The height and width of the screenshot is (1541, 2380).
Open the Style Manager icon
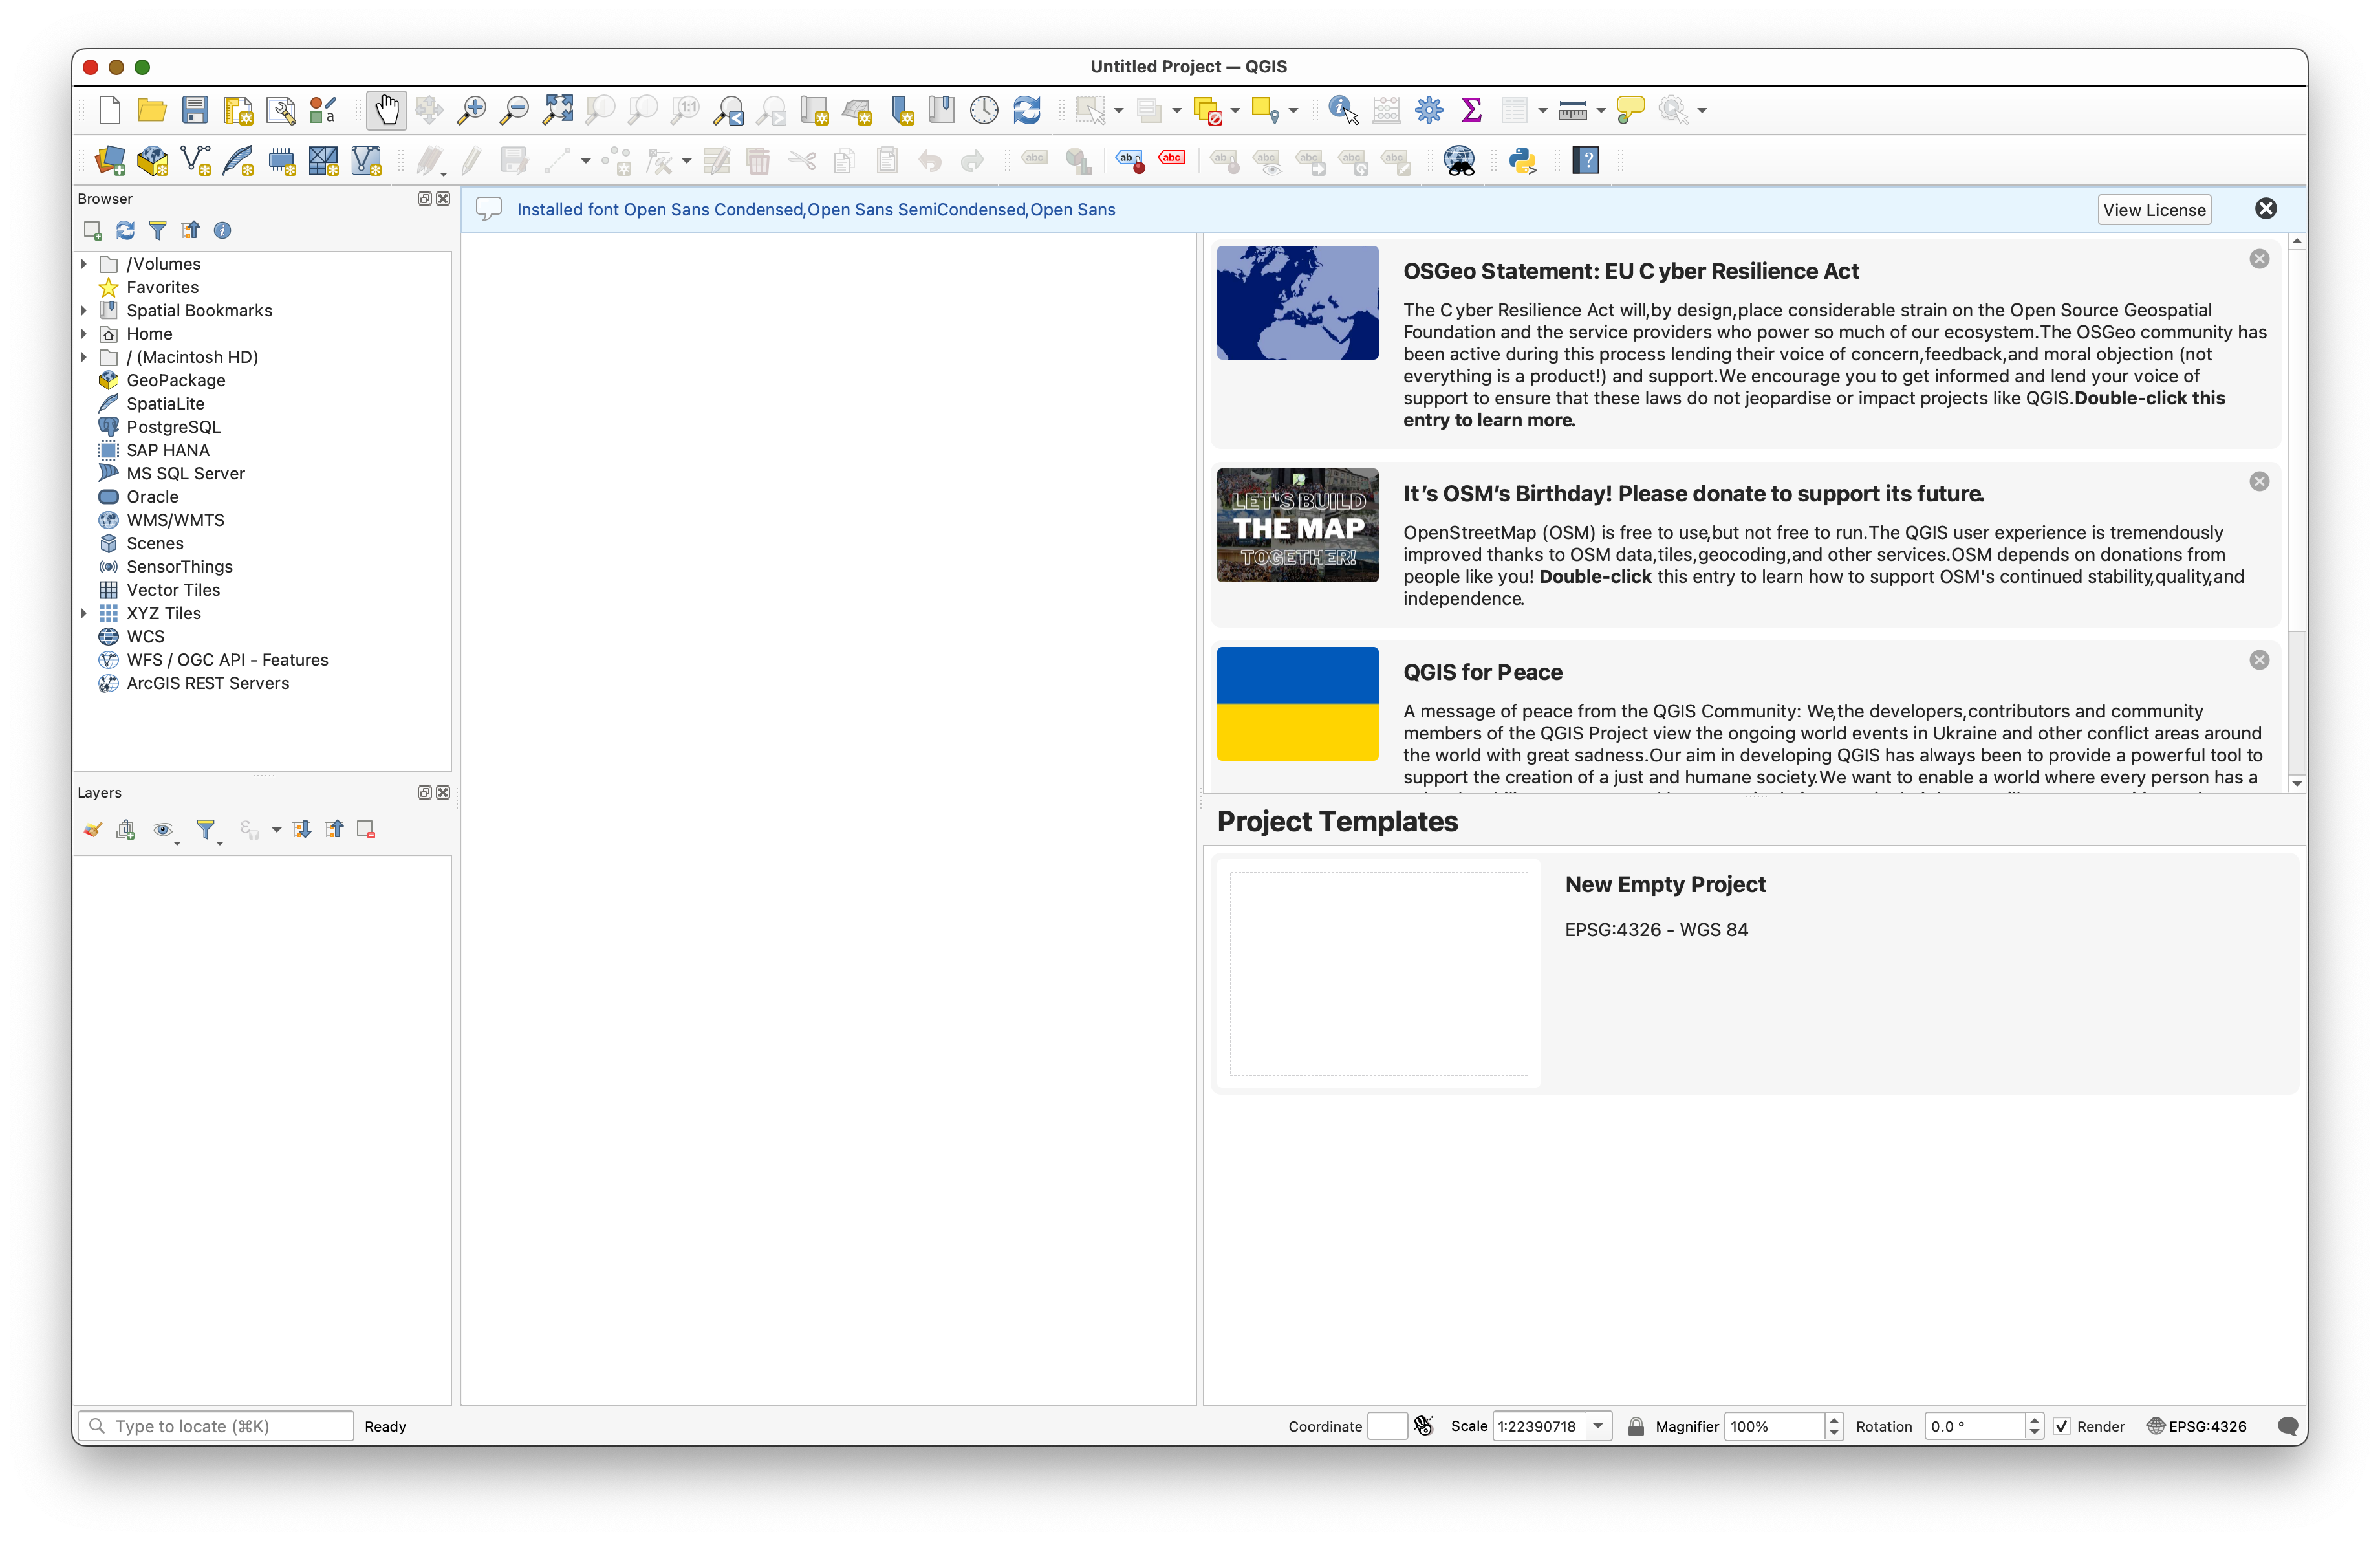click(x=323, y=110)
